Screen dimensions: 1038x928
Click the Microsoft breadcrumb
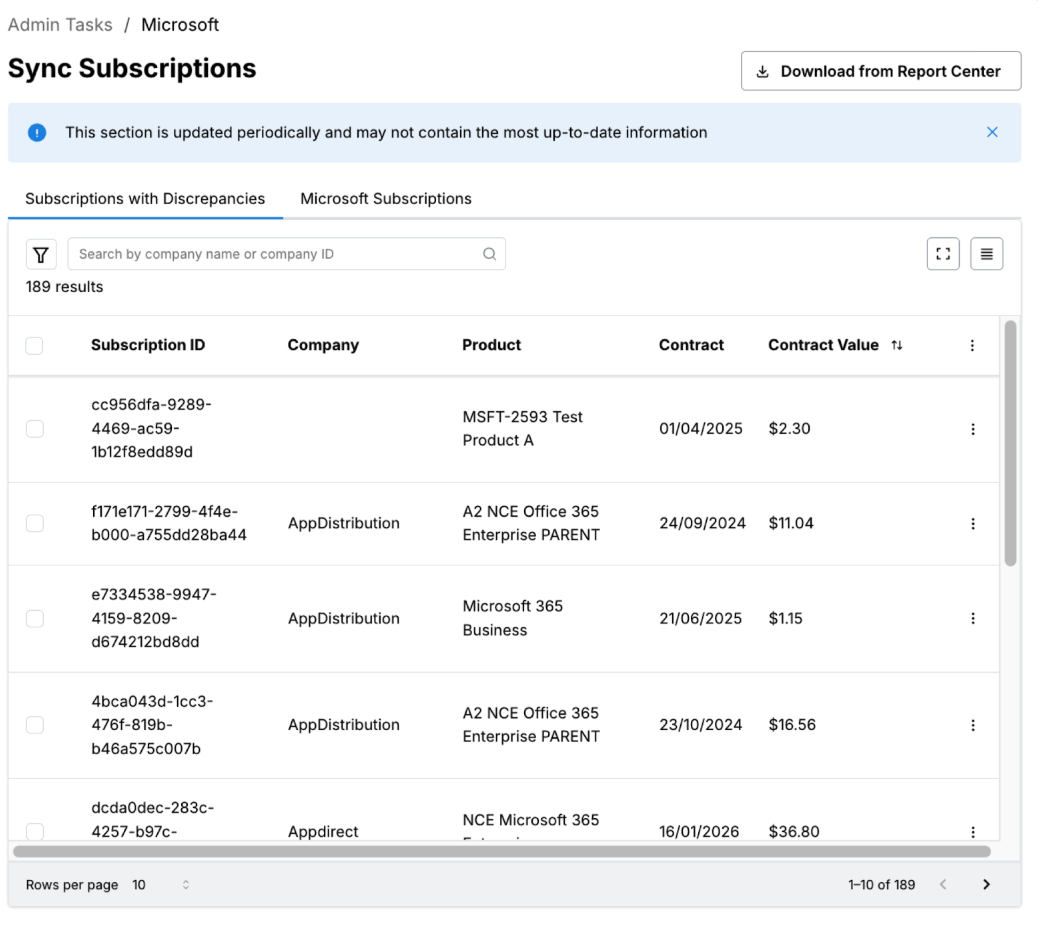180,24
